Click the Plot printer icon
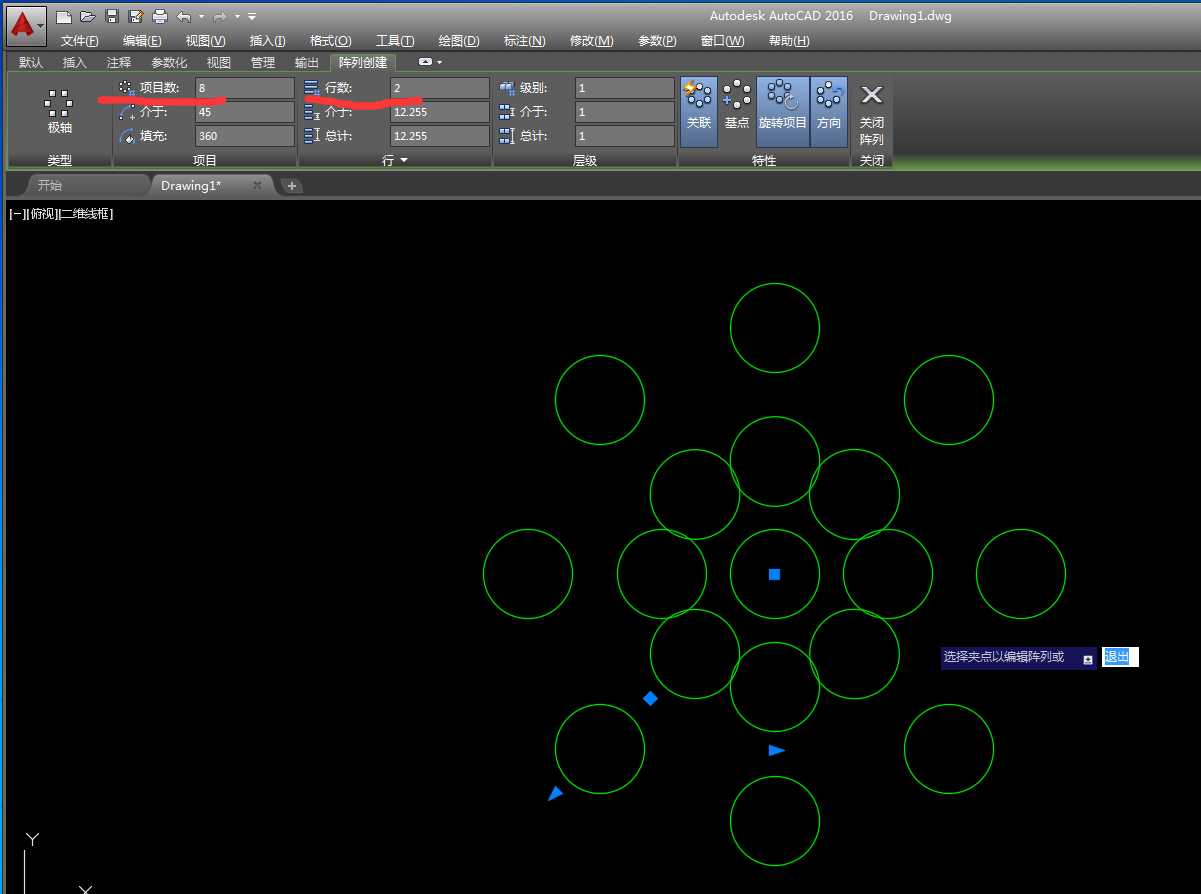Screen dimensions: 1201x894 [159, 16]
